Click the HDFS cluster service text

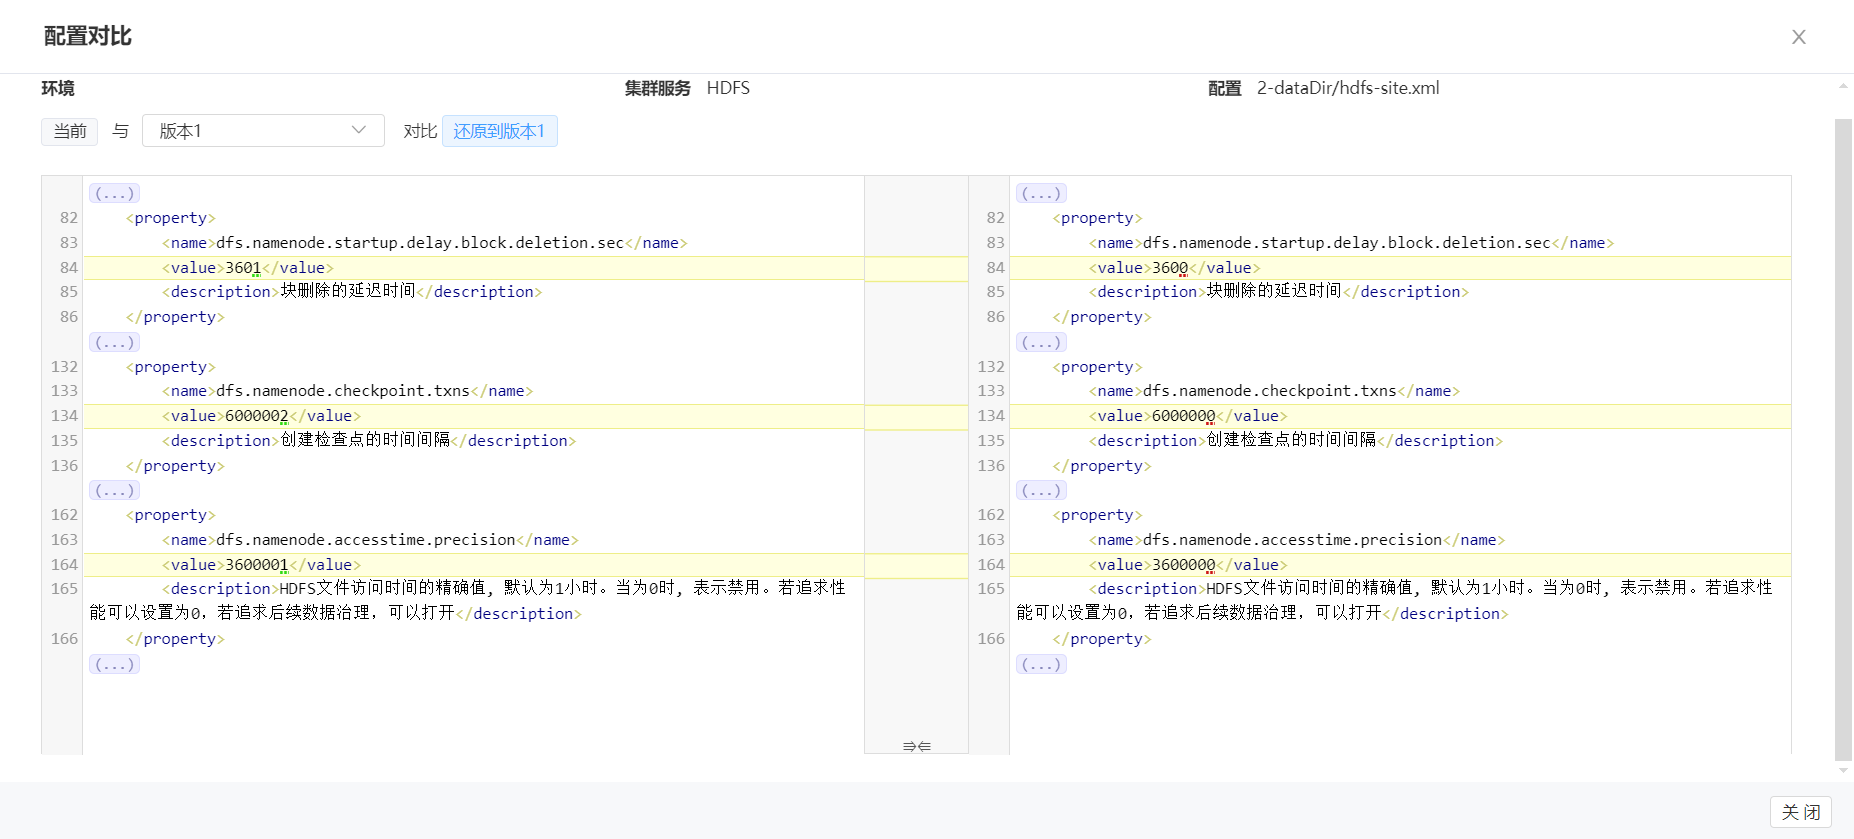coord(728,88)
